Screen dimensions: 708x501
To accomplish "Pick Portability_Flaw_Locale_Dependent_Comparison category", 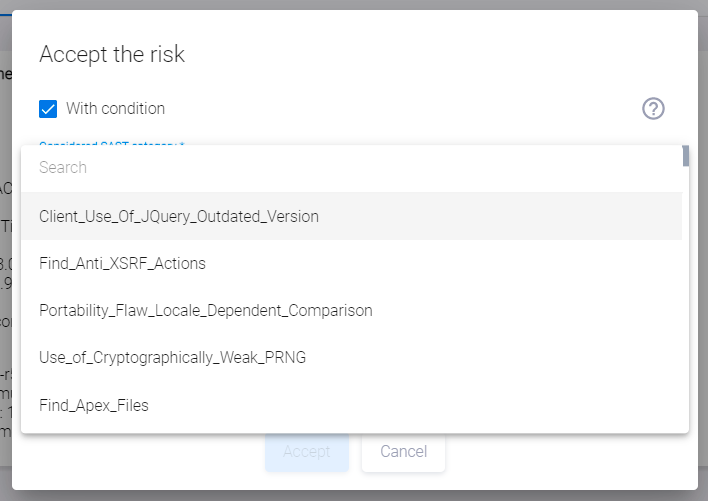I will pos(205,311).
